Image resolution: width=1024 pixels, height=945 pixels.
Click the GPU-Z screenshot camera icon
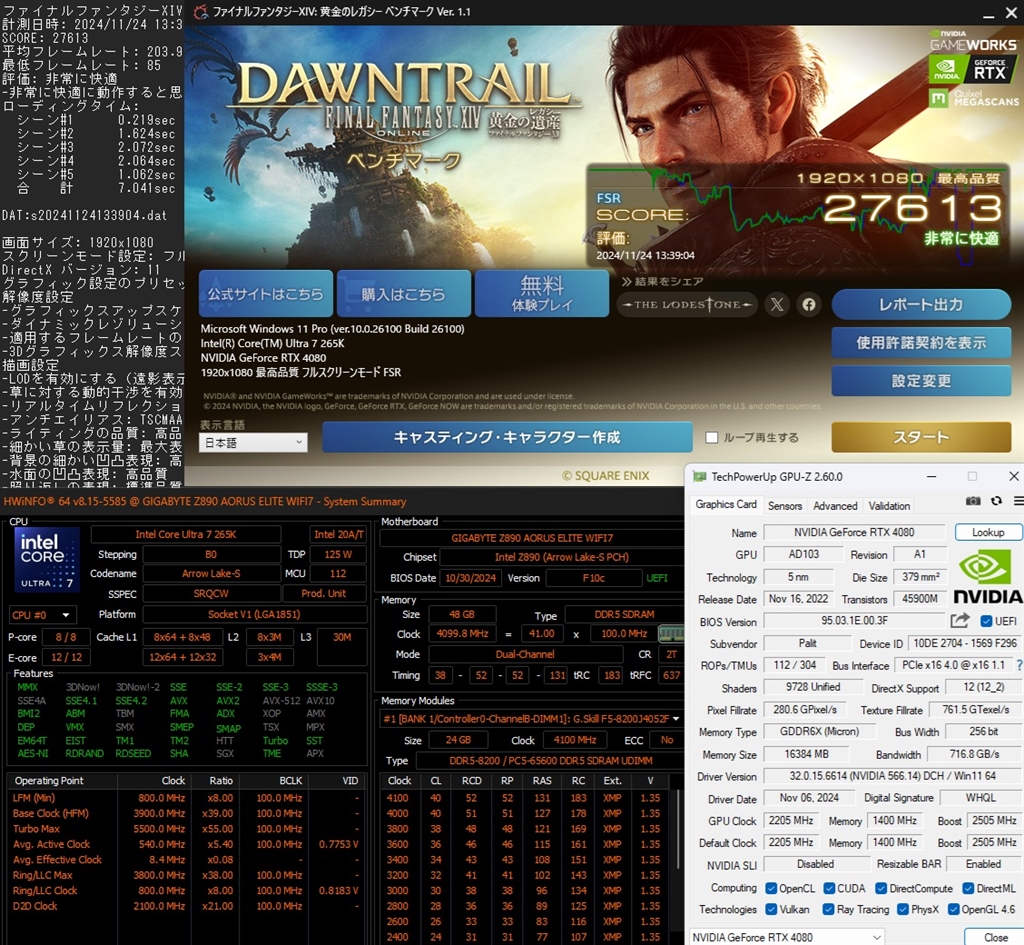[972, 501]
